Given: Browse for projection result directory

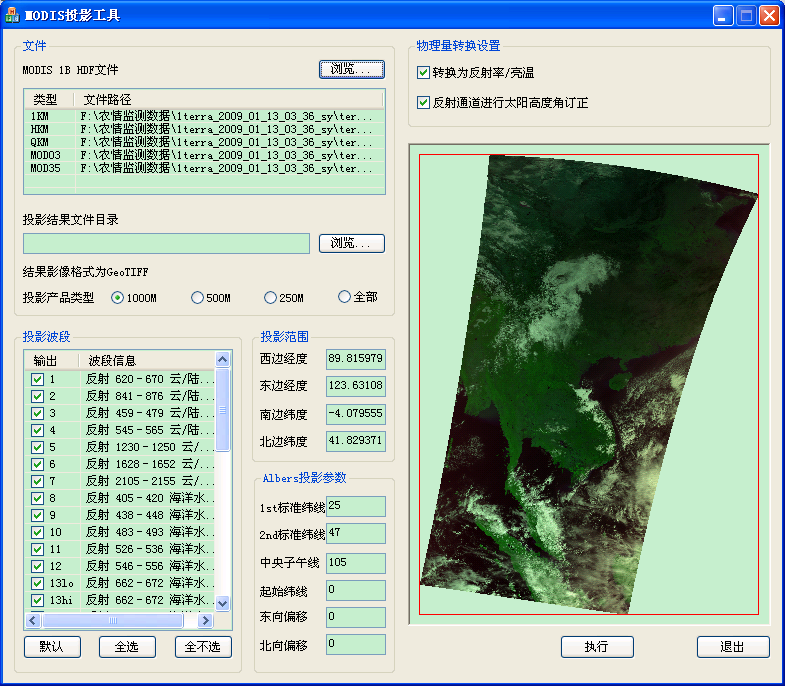Looking at the screenshot, I should point(352,243).
